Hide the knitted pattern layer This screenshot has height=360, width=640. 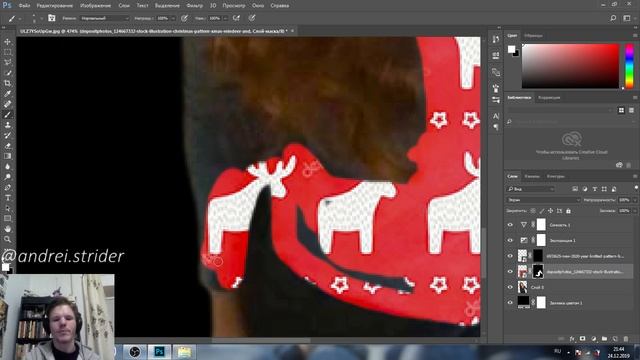tap(510, 256)
